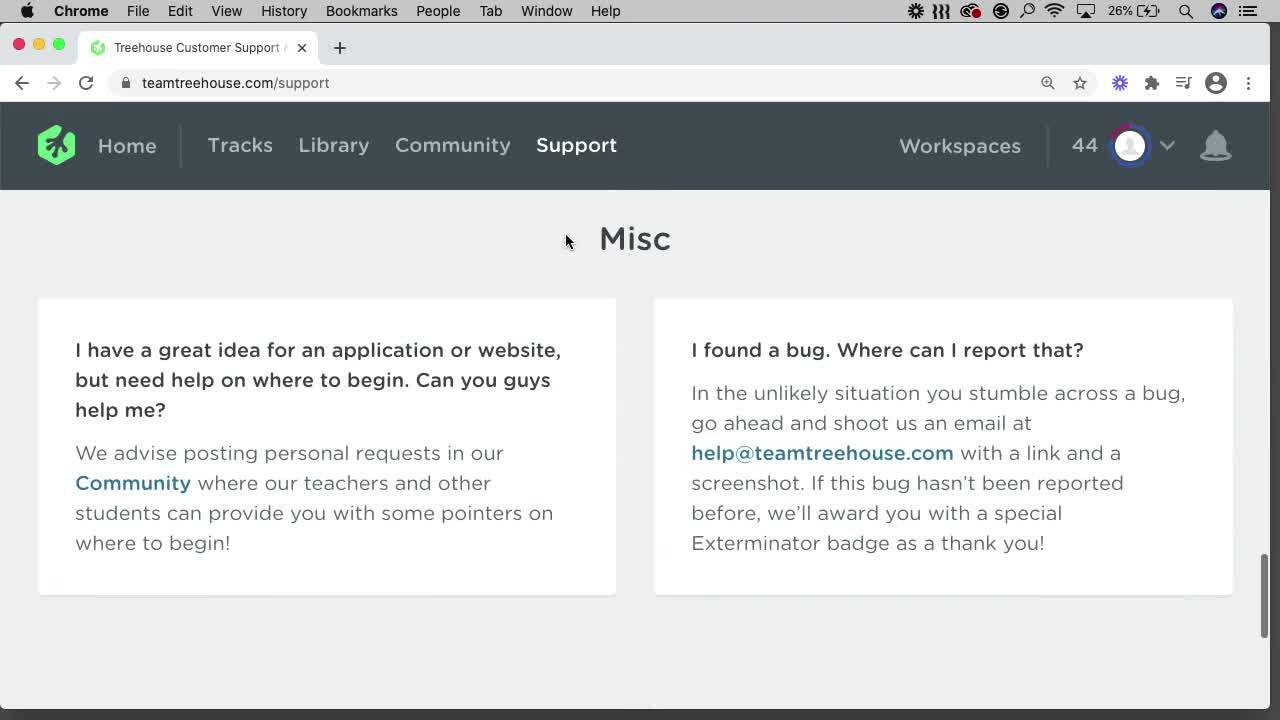
Task: Click the points counter showing 44
Action: [1084, 145]
